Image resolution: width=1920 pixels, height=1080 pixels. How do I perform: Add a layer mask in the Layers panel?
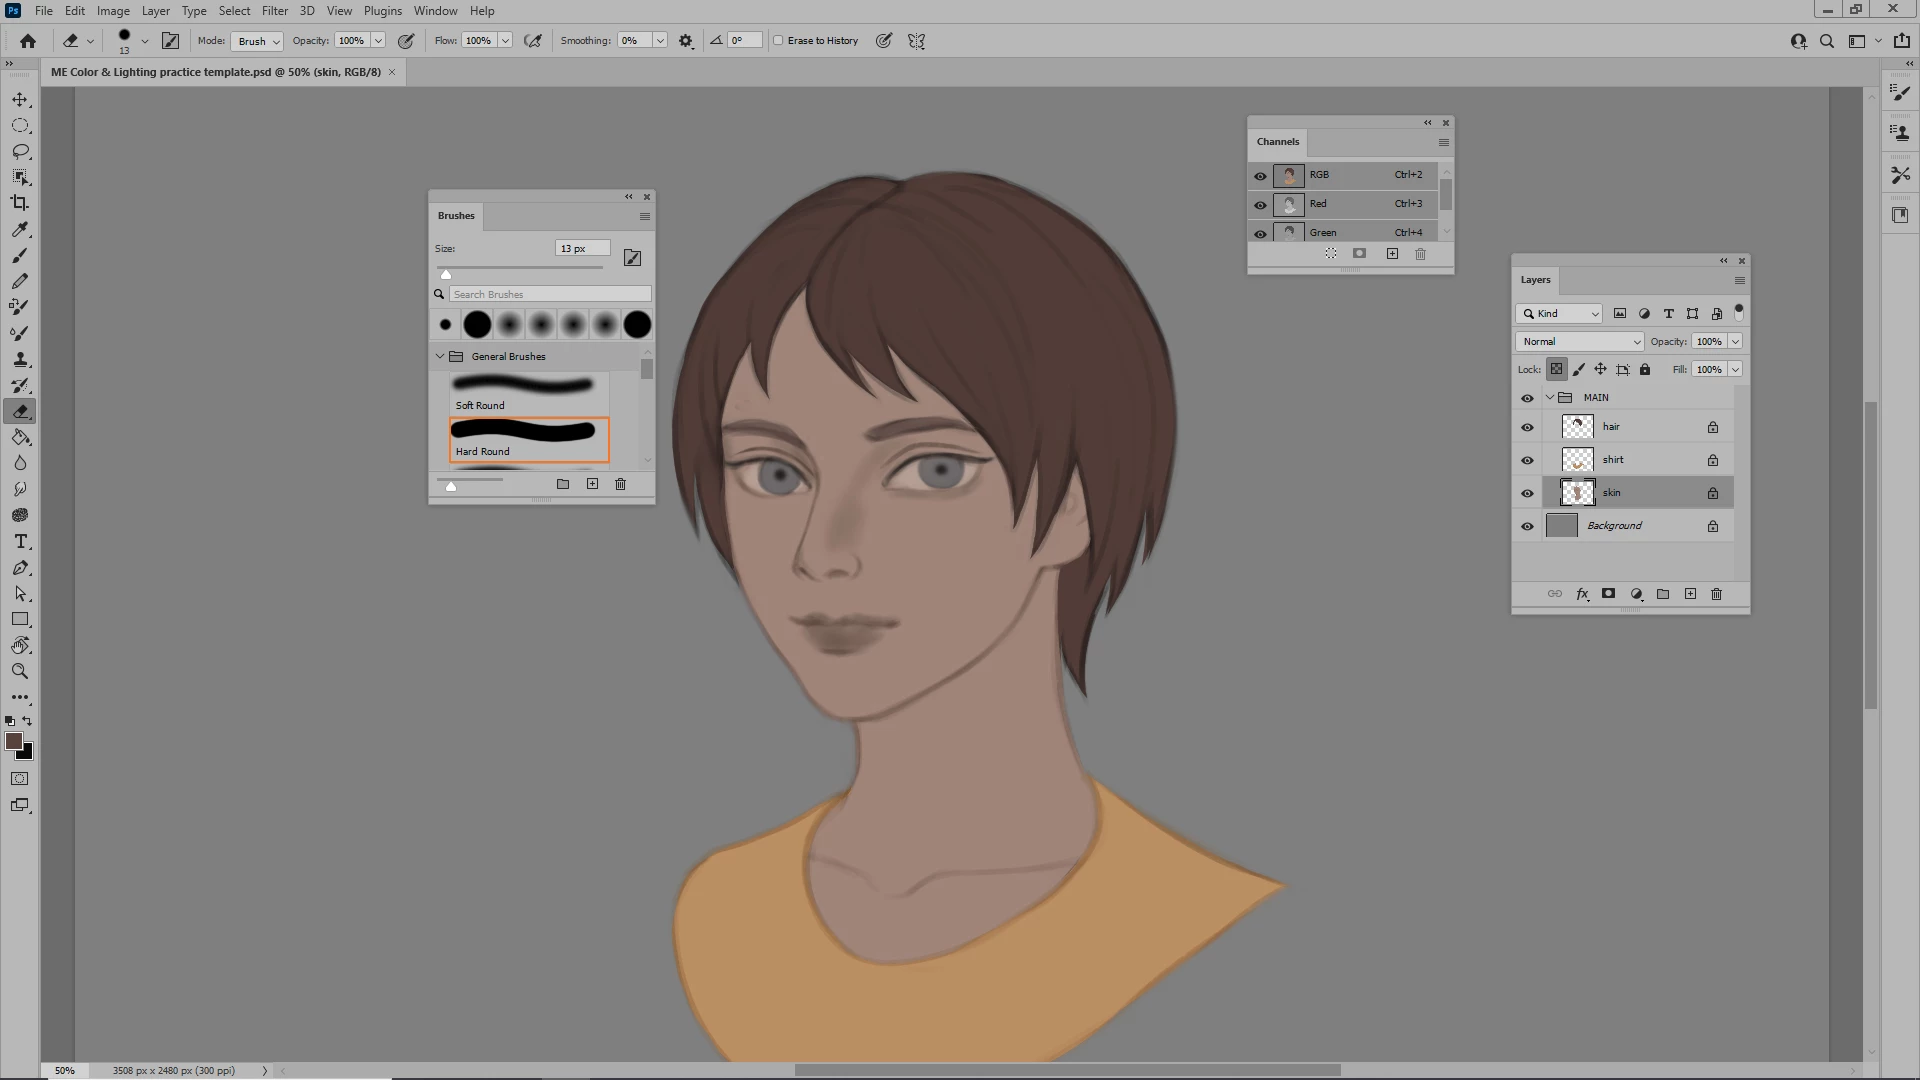point(1608,594)
